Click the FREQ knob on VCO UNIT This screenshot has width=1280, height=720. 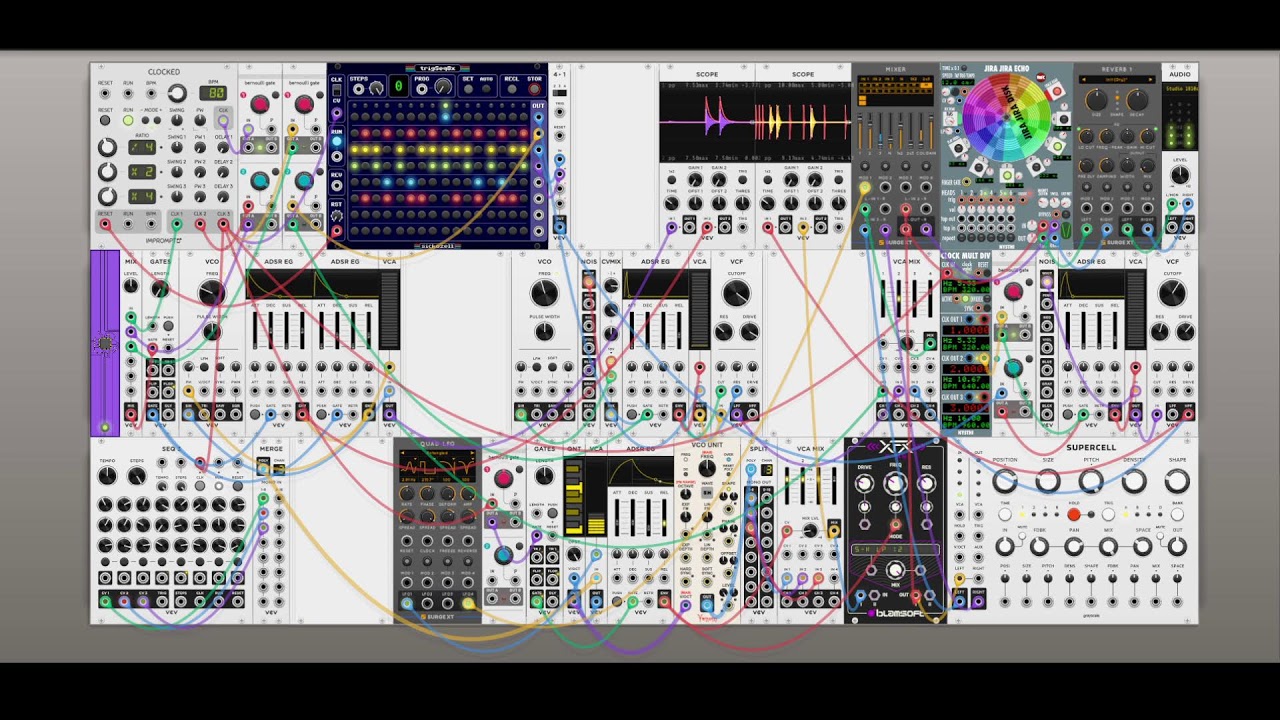tap(706, 468)
